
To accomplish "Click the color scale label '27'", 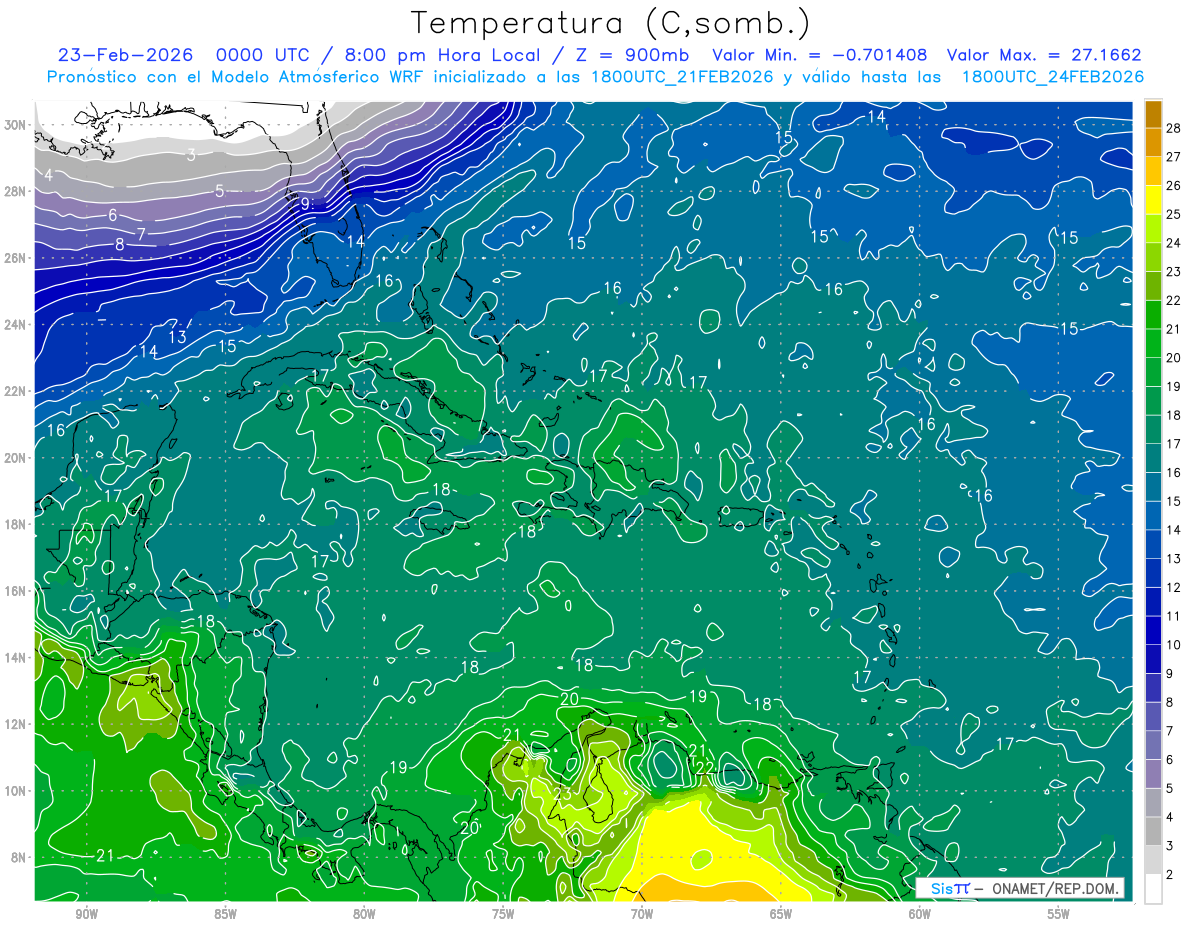I will coord(1174,157).
